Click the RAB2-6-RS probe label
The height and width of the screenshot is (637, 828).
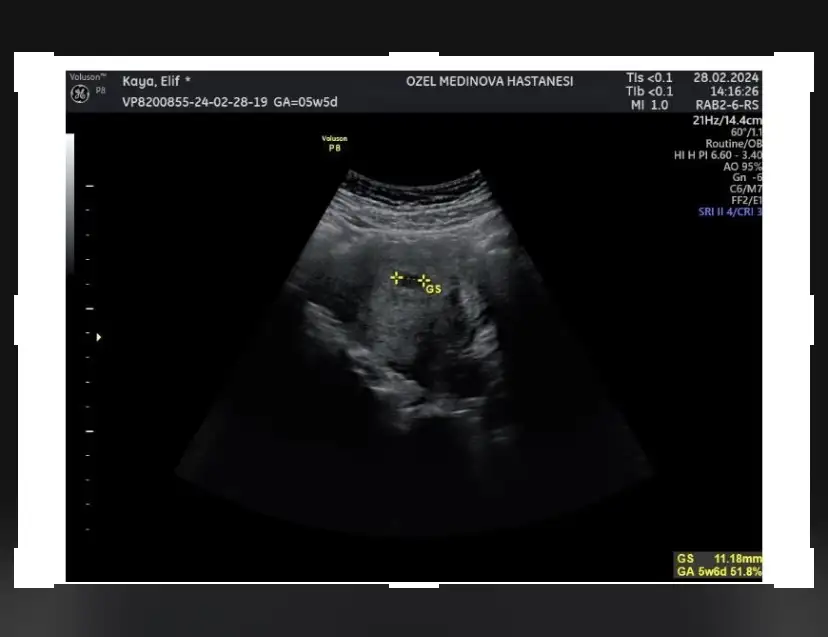click(x=728, y=104)
